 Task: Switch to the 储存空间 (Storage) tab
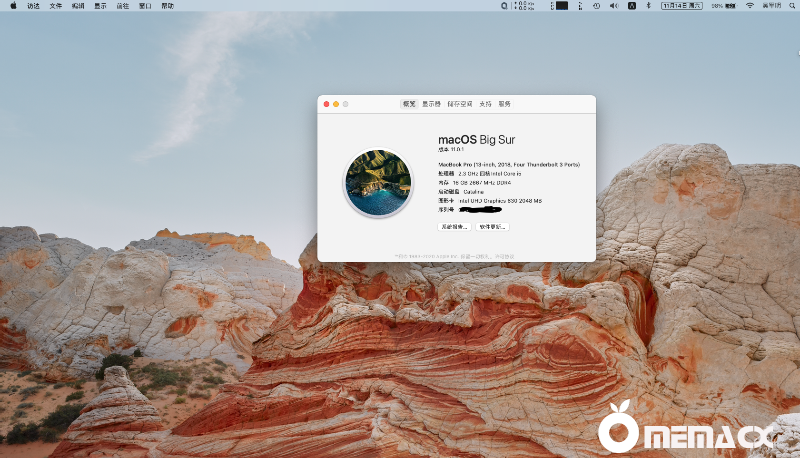coord(459,104)
